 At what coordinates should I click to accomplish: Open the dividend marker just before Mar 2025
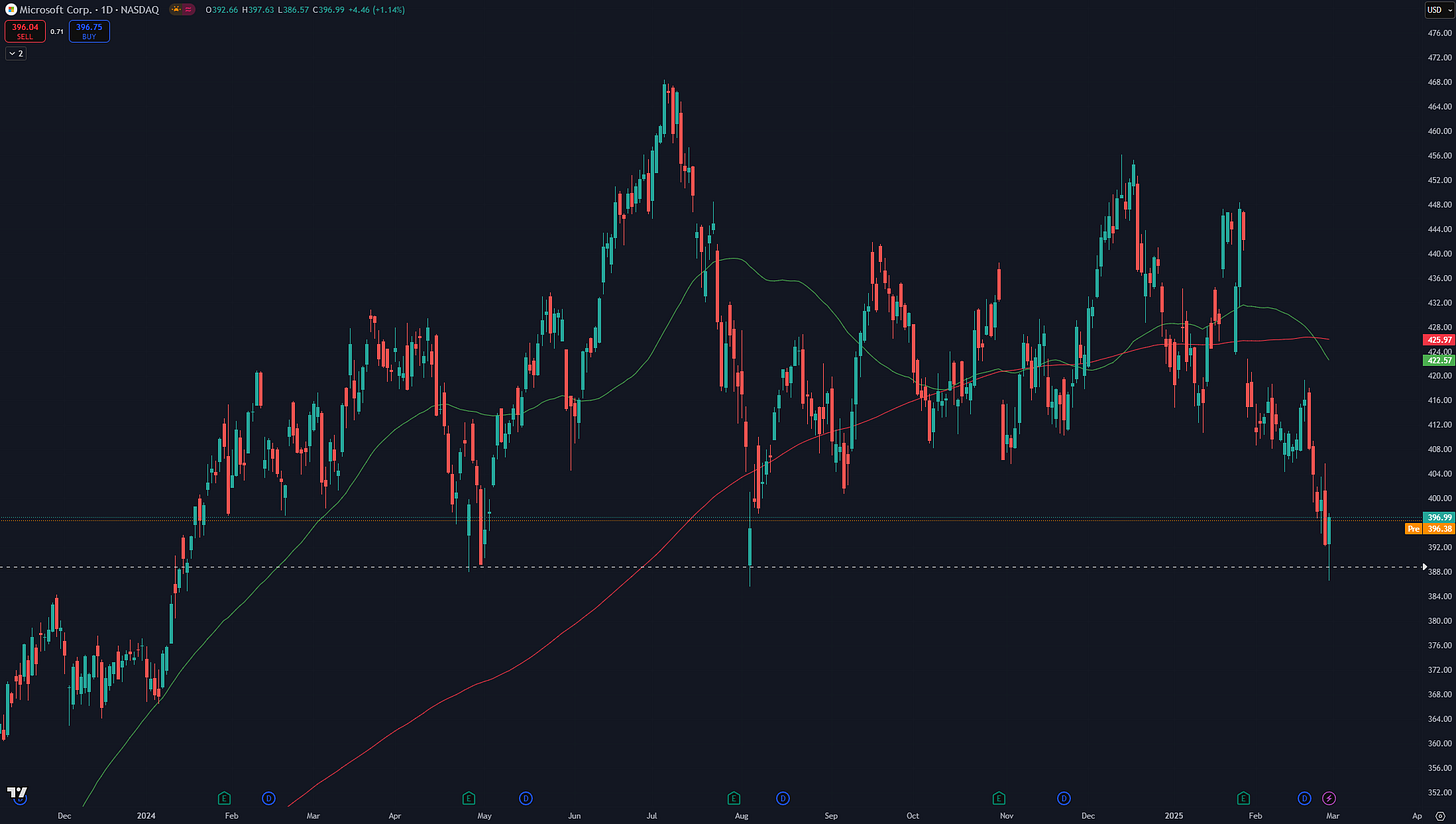(1304, 798)
